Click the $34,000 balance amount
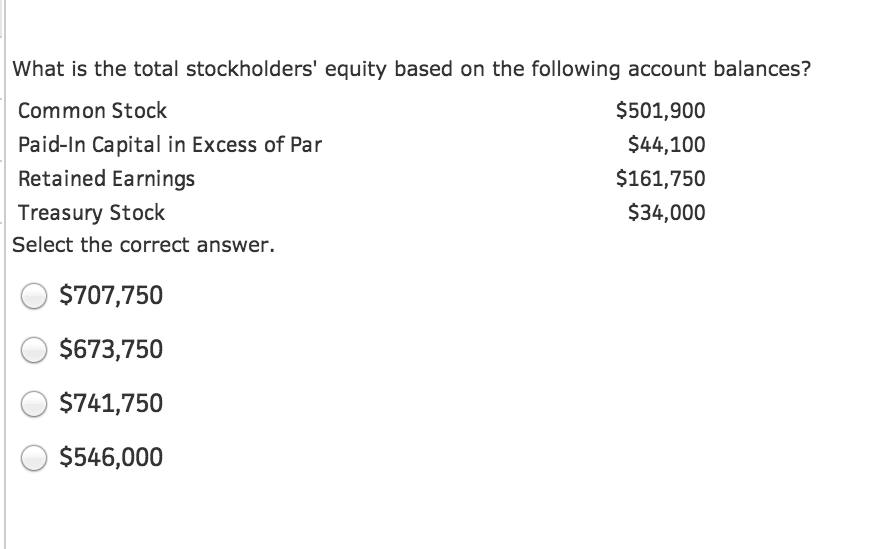Image resolution: width=871 pixels, height=549 pixels. tap(666, 213)
